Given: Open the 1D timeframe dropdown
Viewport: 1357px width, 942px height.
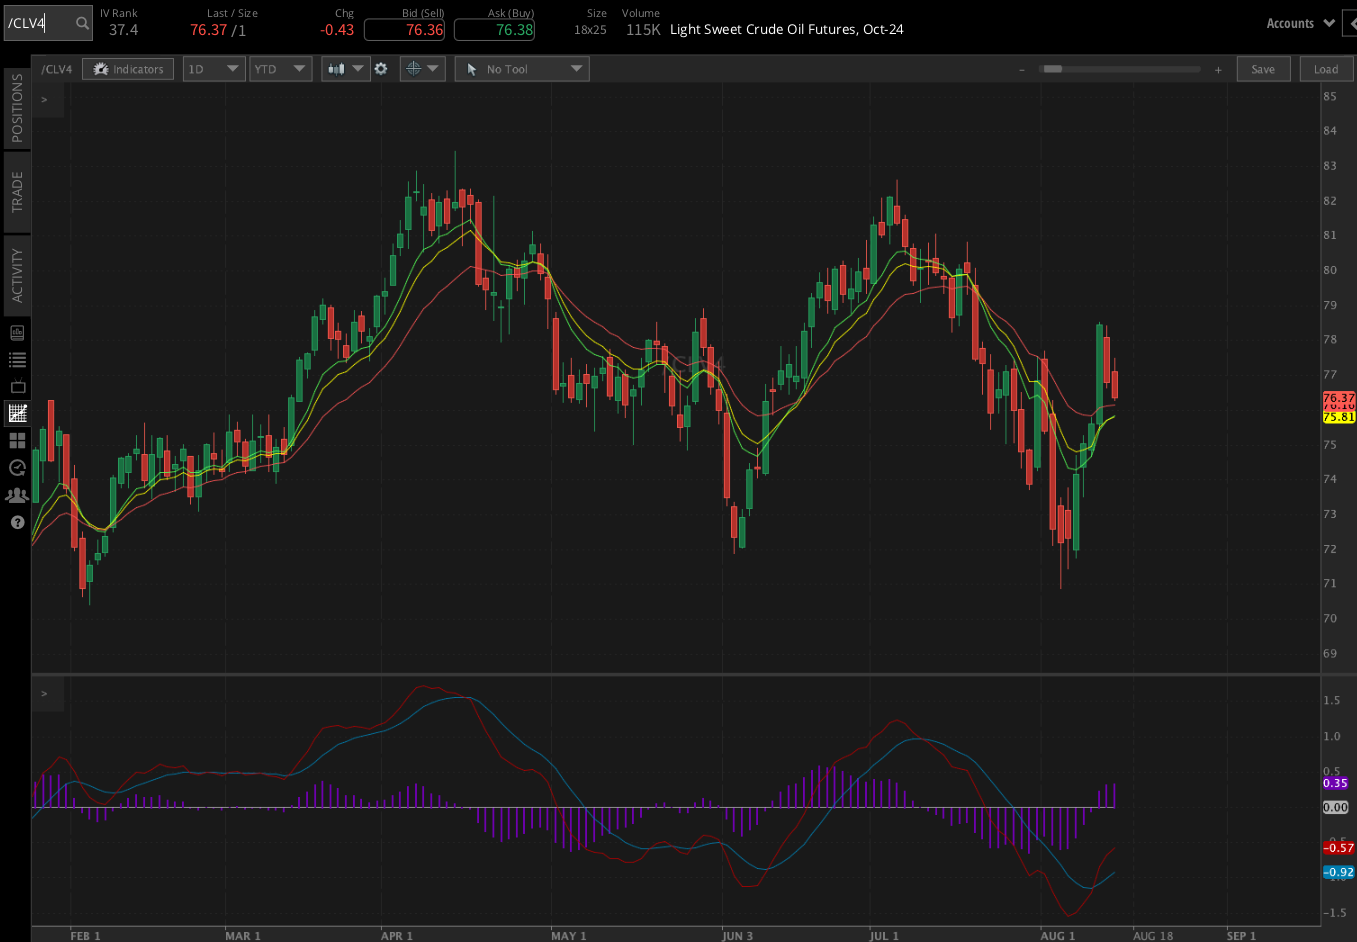Looking at the screenshot, I should coord(213,68).
